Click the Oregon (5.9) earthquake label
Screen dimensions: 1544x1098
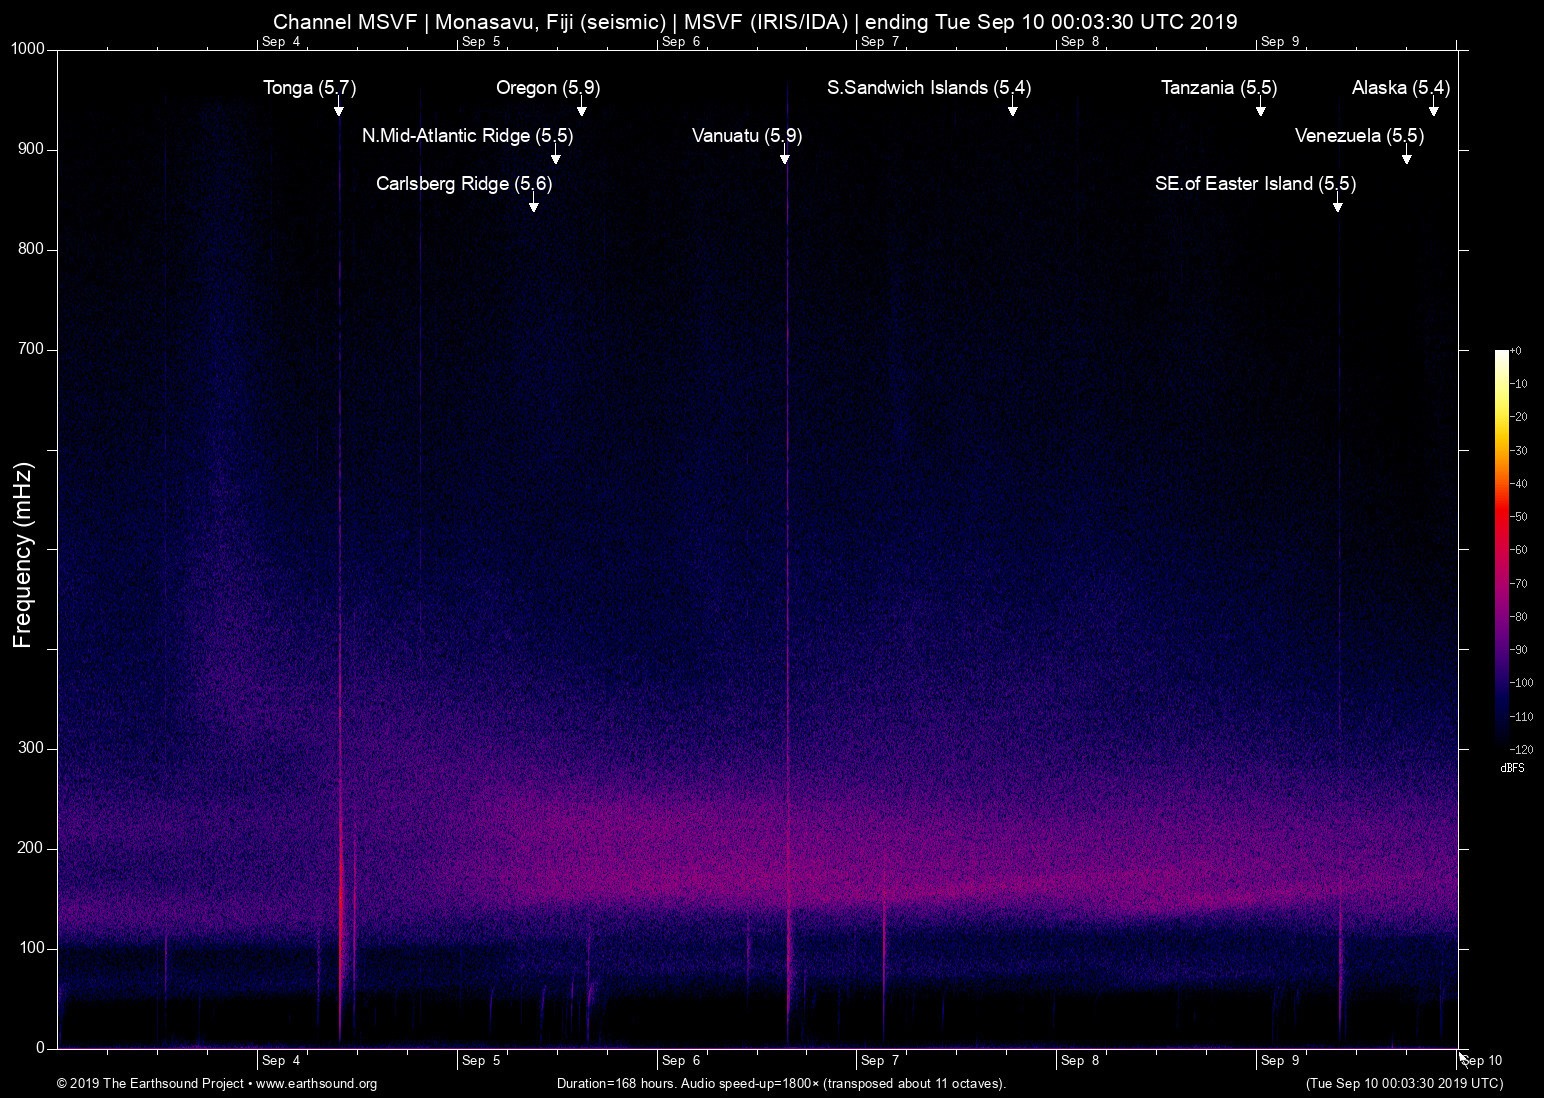coord(548,88)
